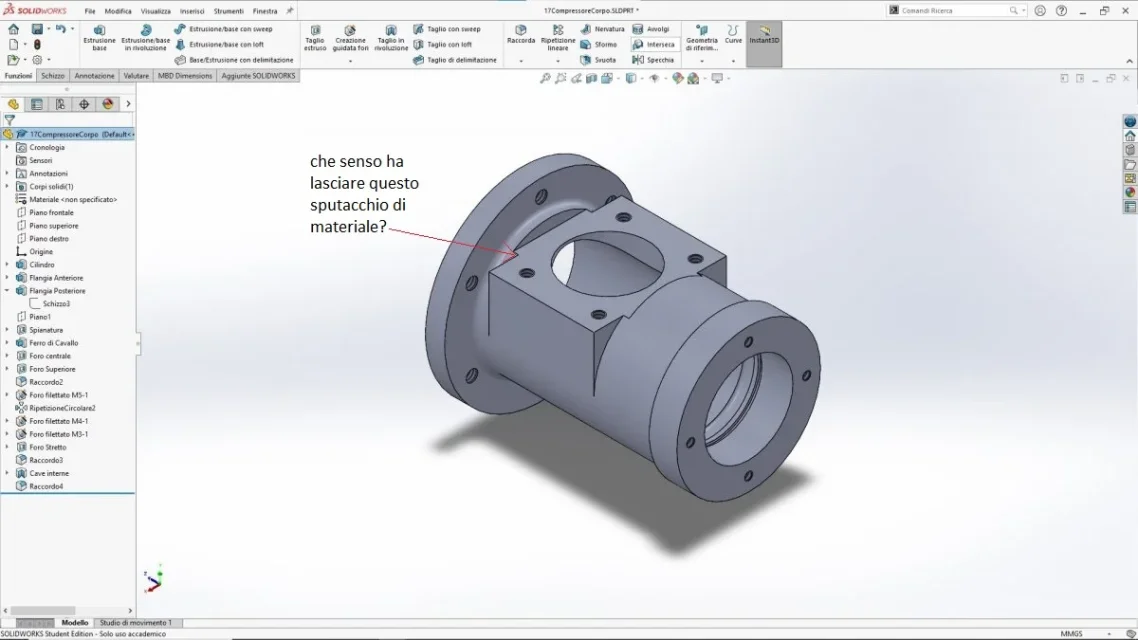
Task: Open the Curve dropdown arrow
Action: point(733,61)
